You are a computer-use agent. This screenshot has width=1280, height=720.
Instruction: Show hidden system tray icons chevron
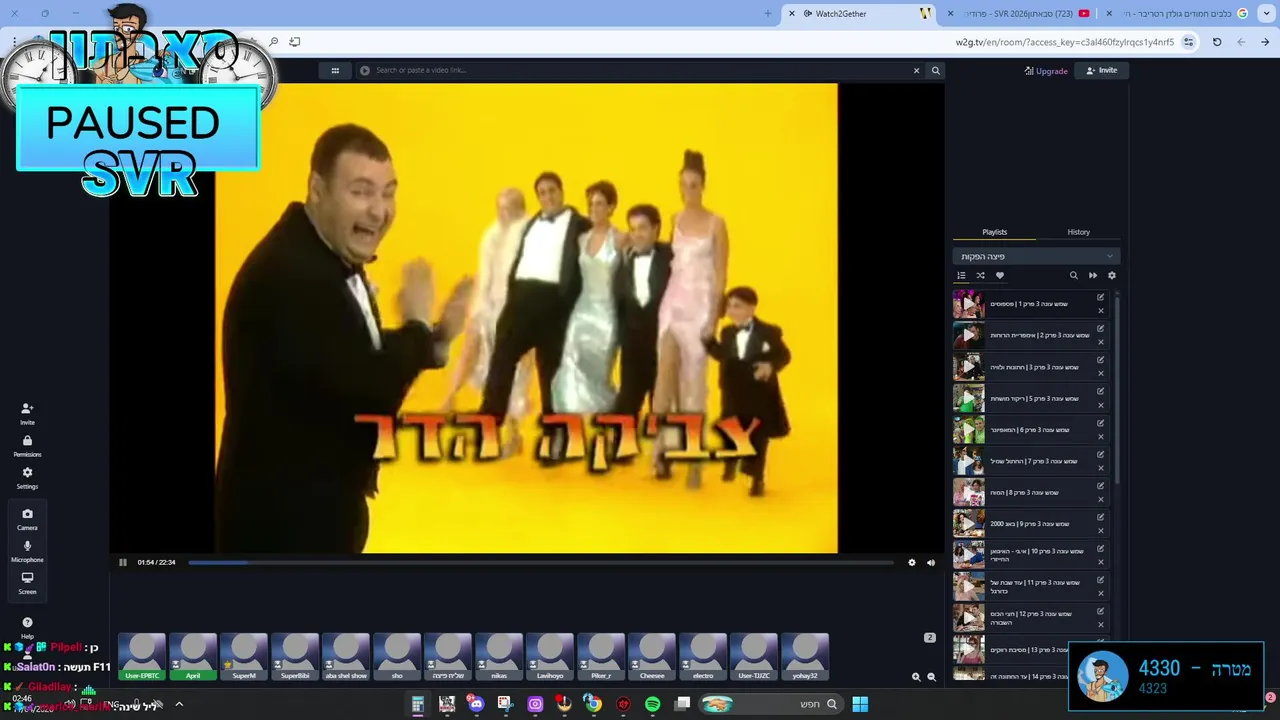click(179, 704)
